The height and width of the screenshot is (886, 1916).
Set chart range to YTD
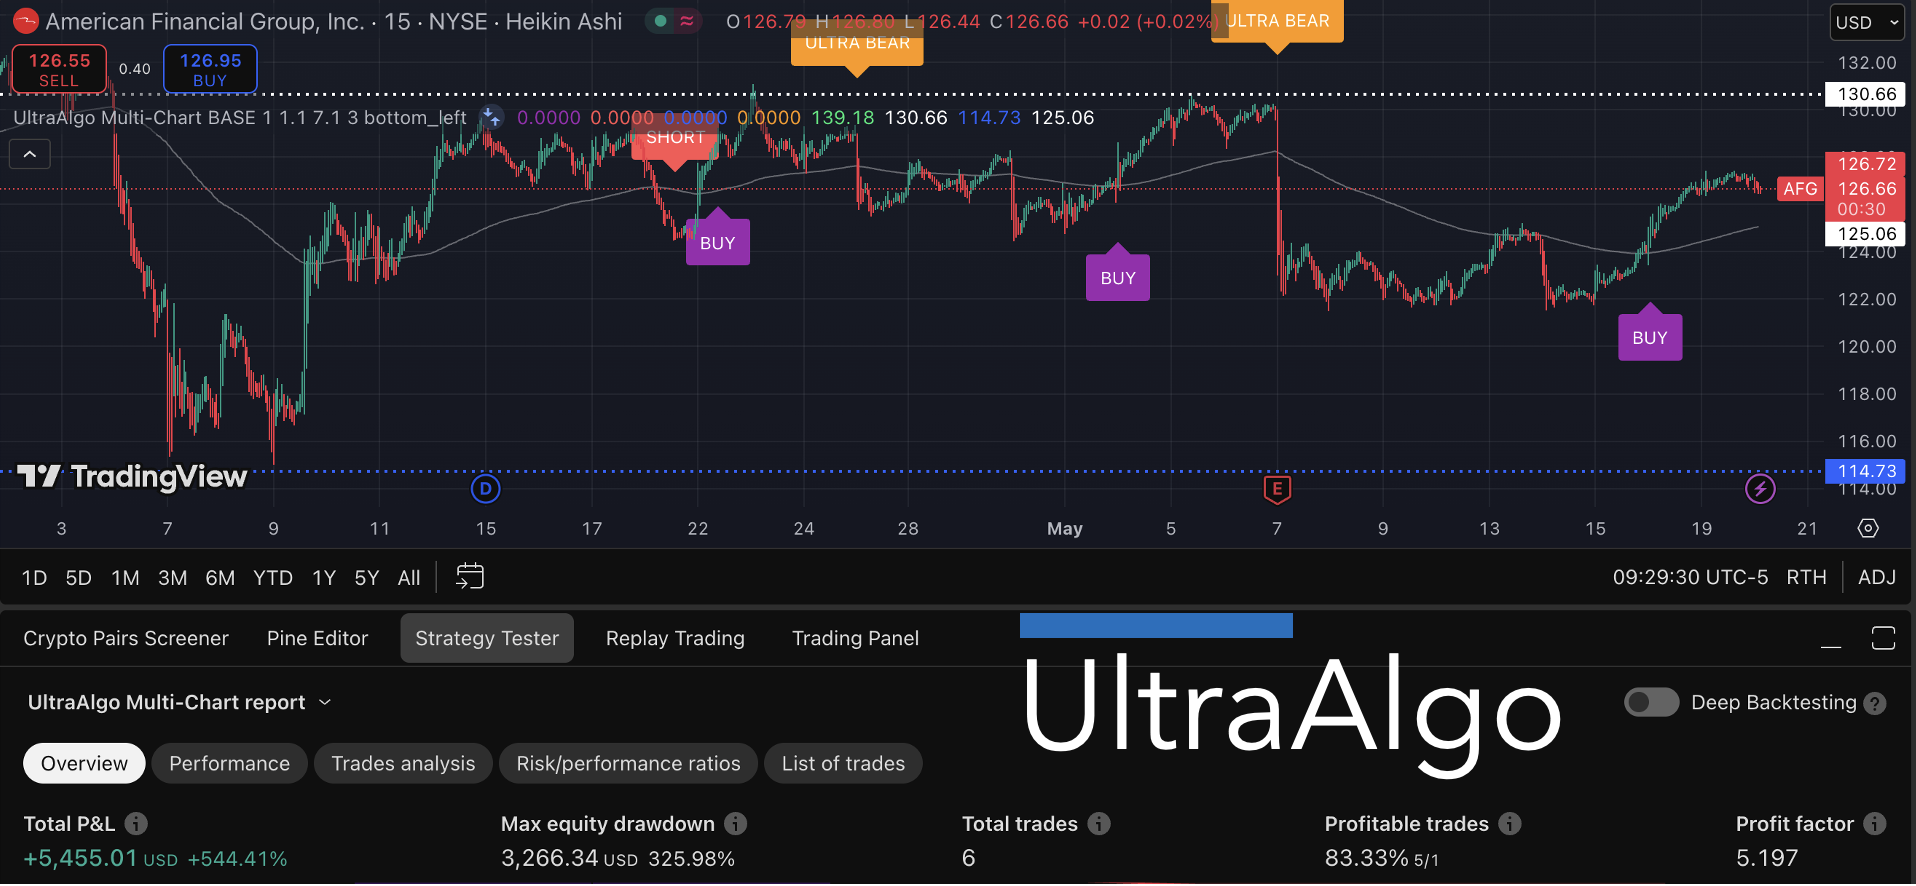[x=272, y=577]
